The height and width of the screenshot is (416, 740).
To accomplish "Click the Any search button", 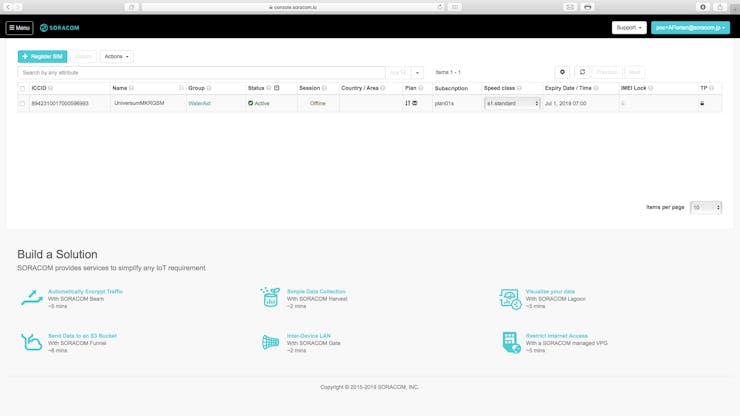I will [x=398, y=73].
